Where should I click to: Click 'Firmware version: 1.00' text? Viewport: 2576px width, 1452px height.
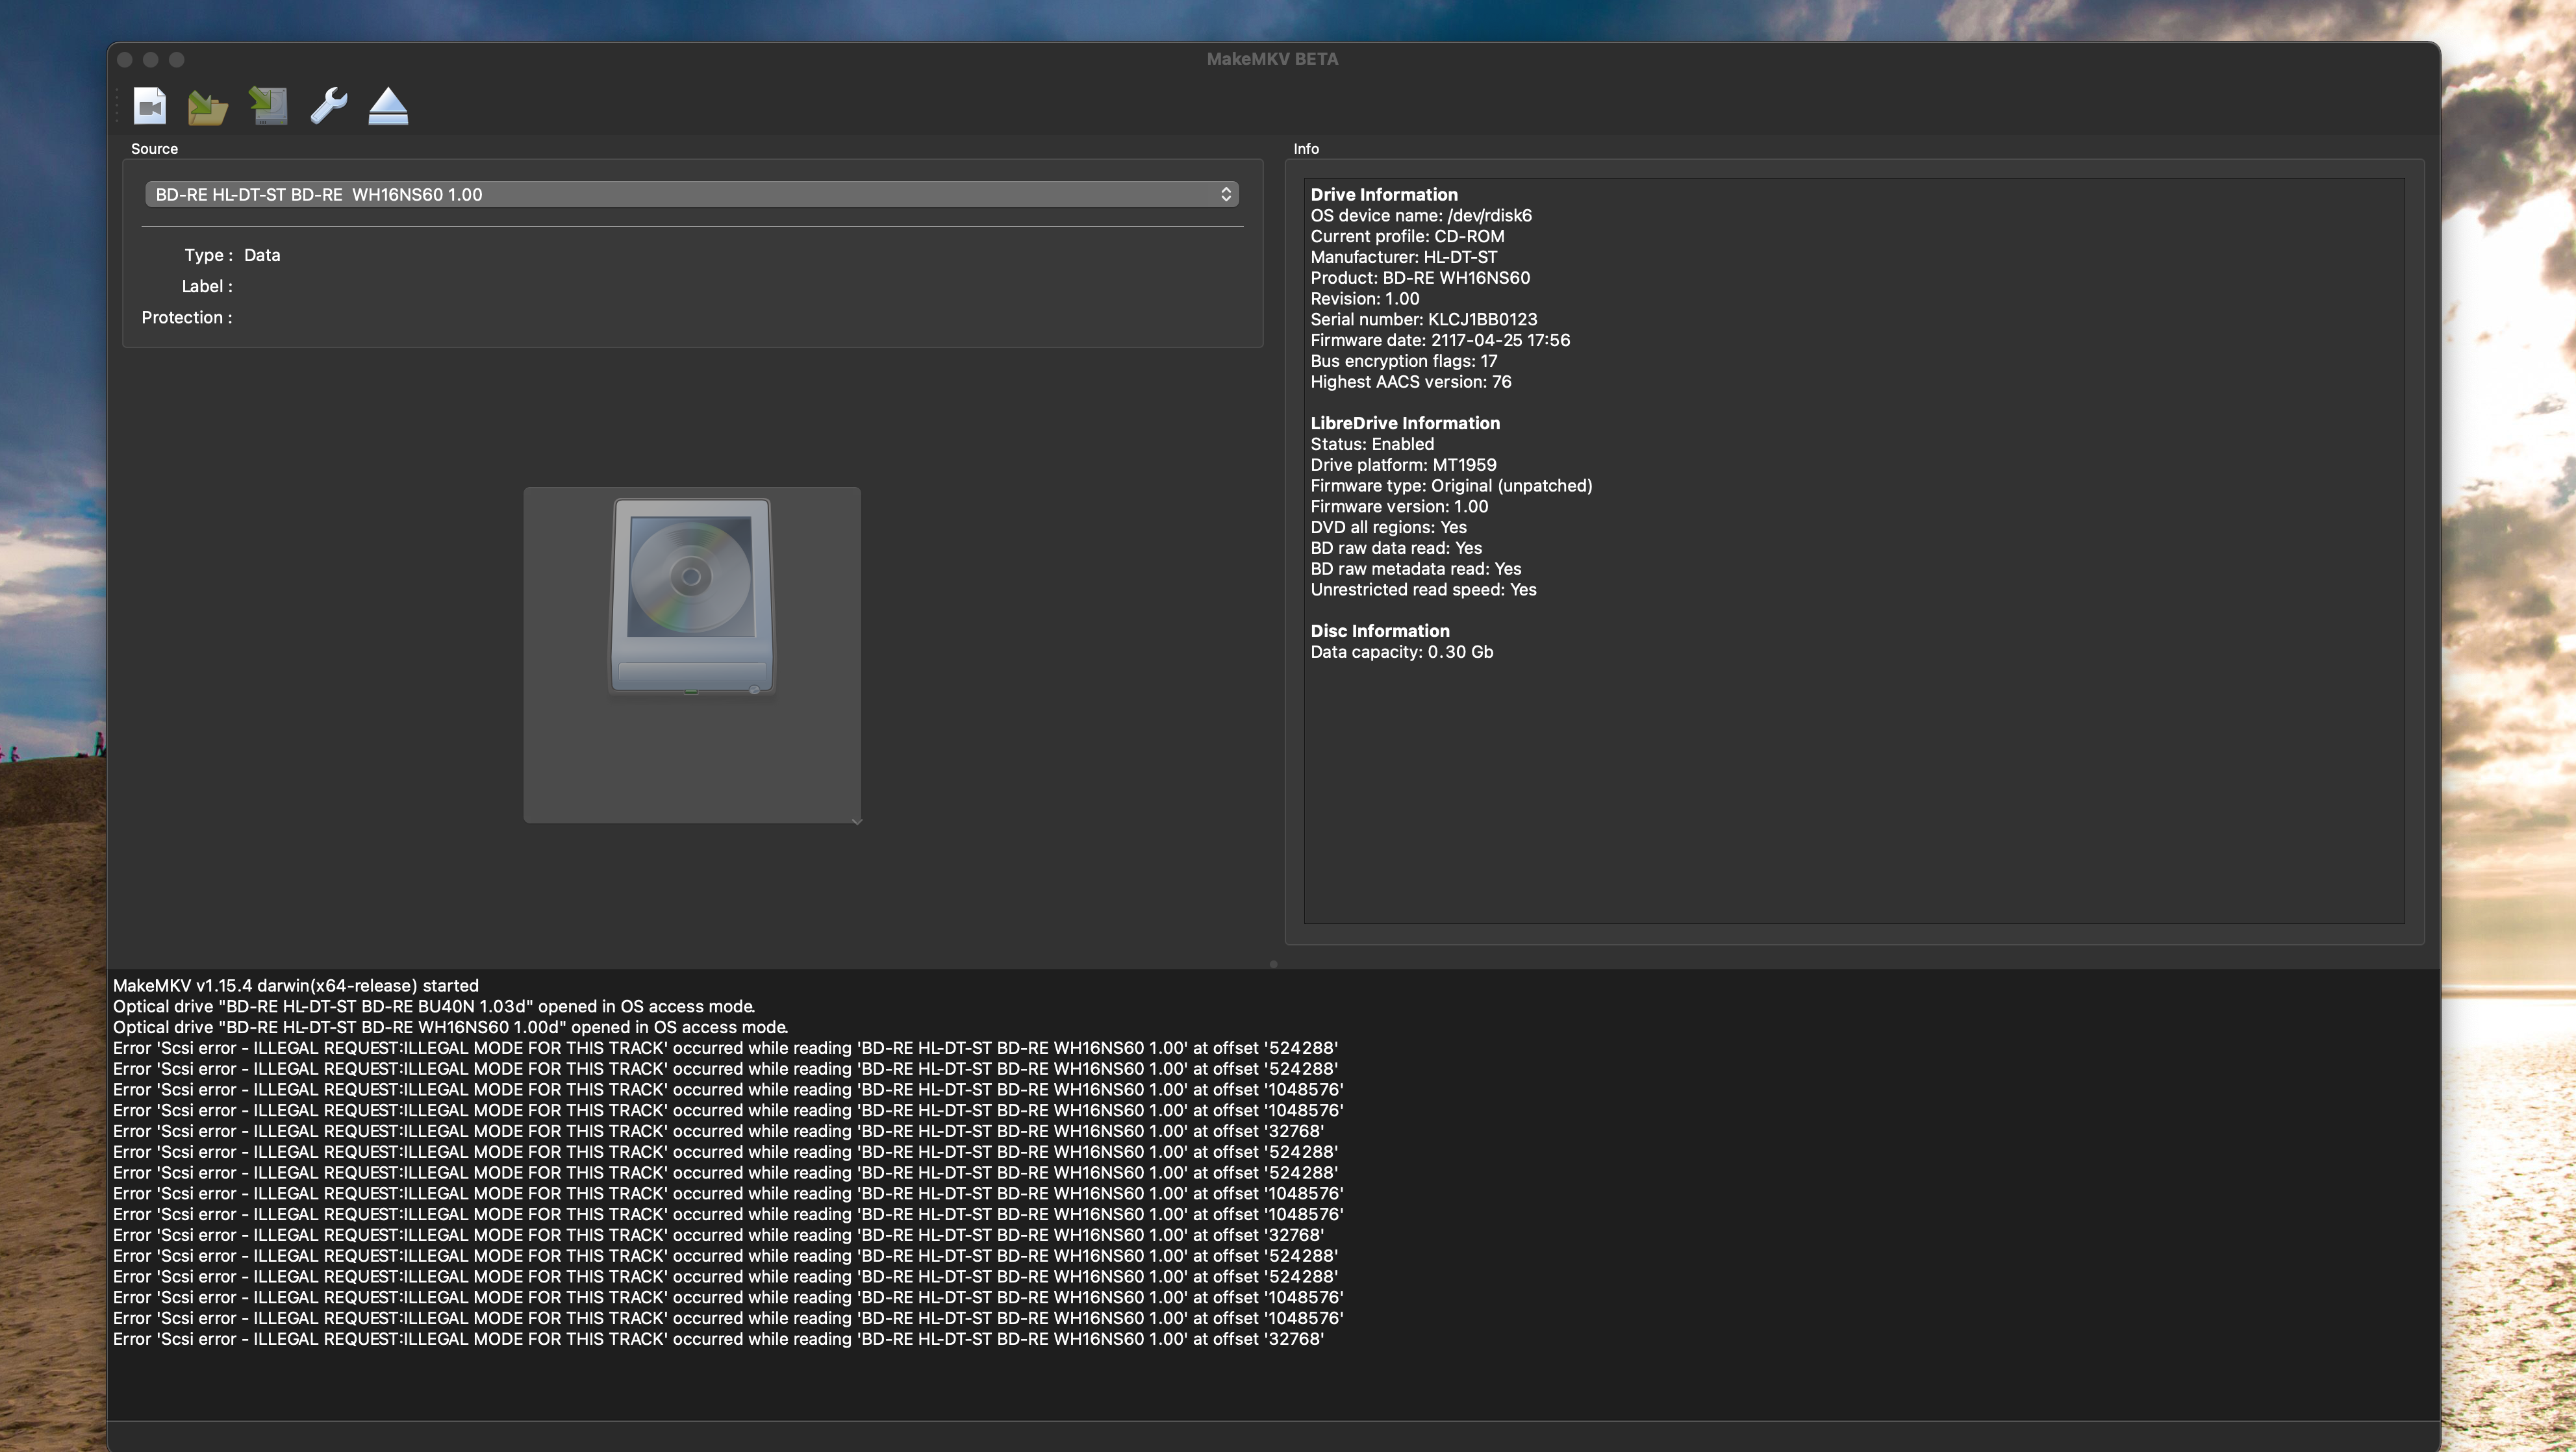(1399, 507)
